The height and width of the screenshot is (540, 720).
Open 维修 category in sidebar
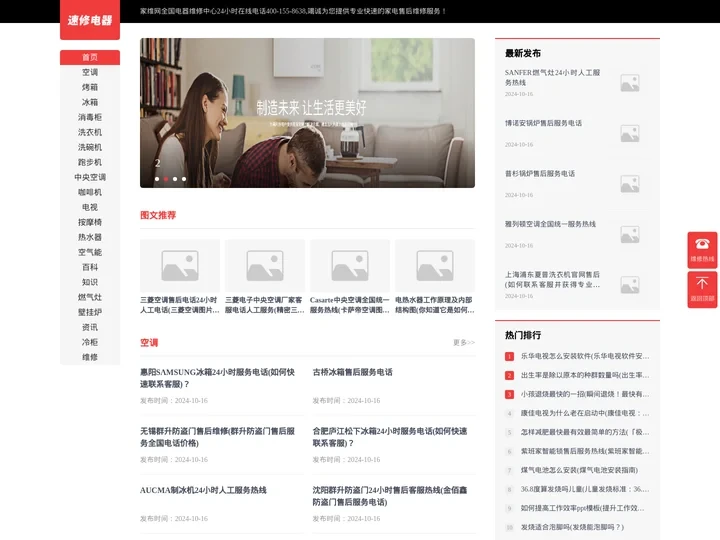pos(90,357)
